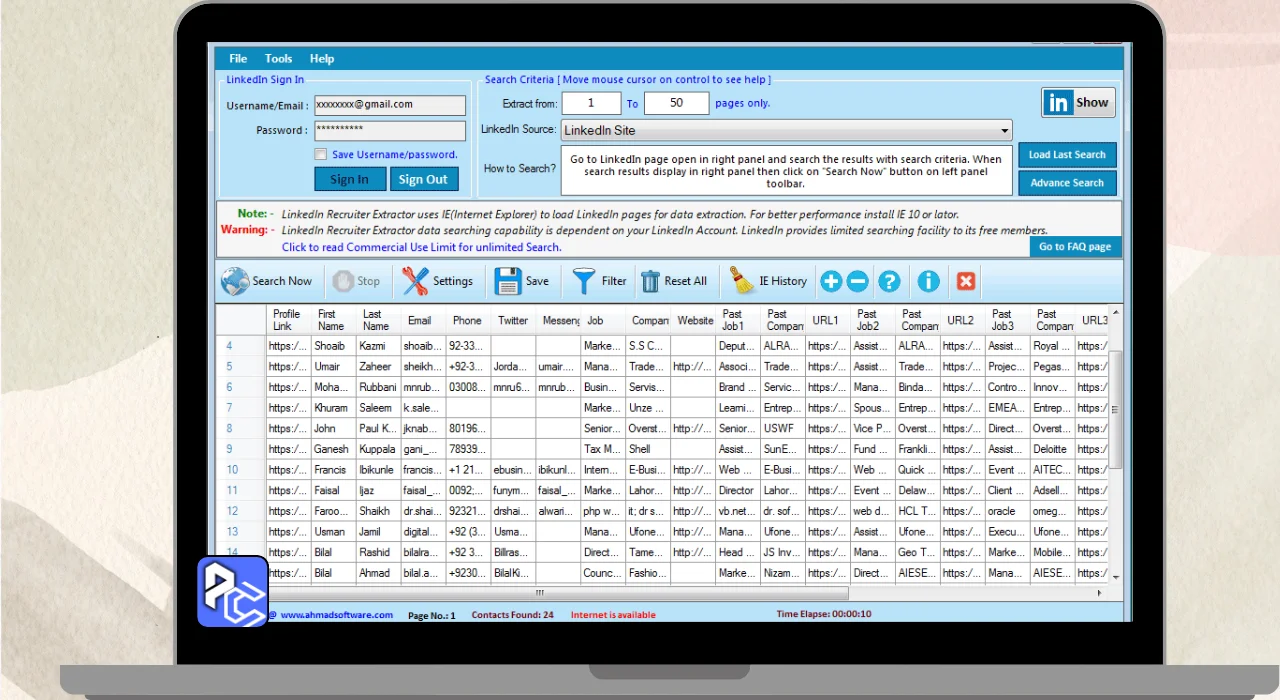Click the blue info icon
This screenshot has height=700, width=1280.
[928, 282]
